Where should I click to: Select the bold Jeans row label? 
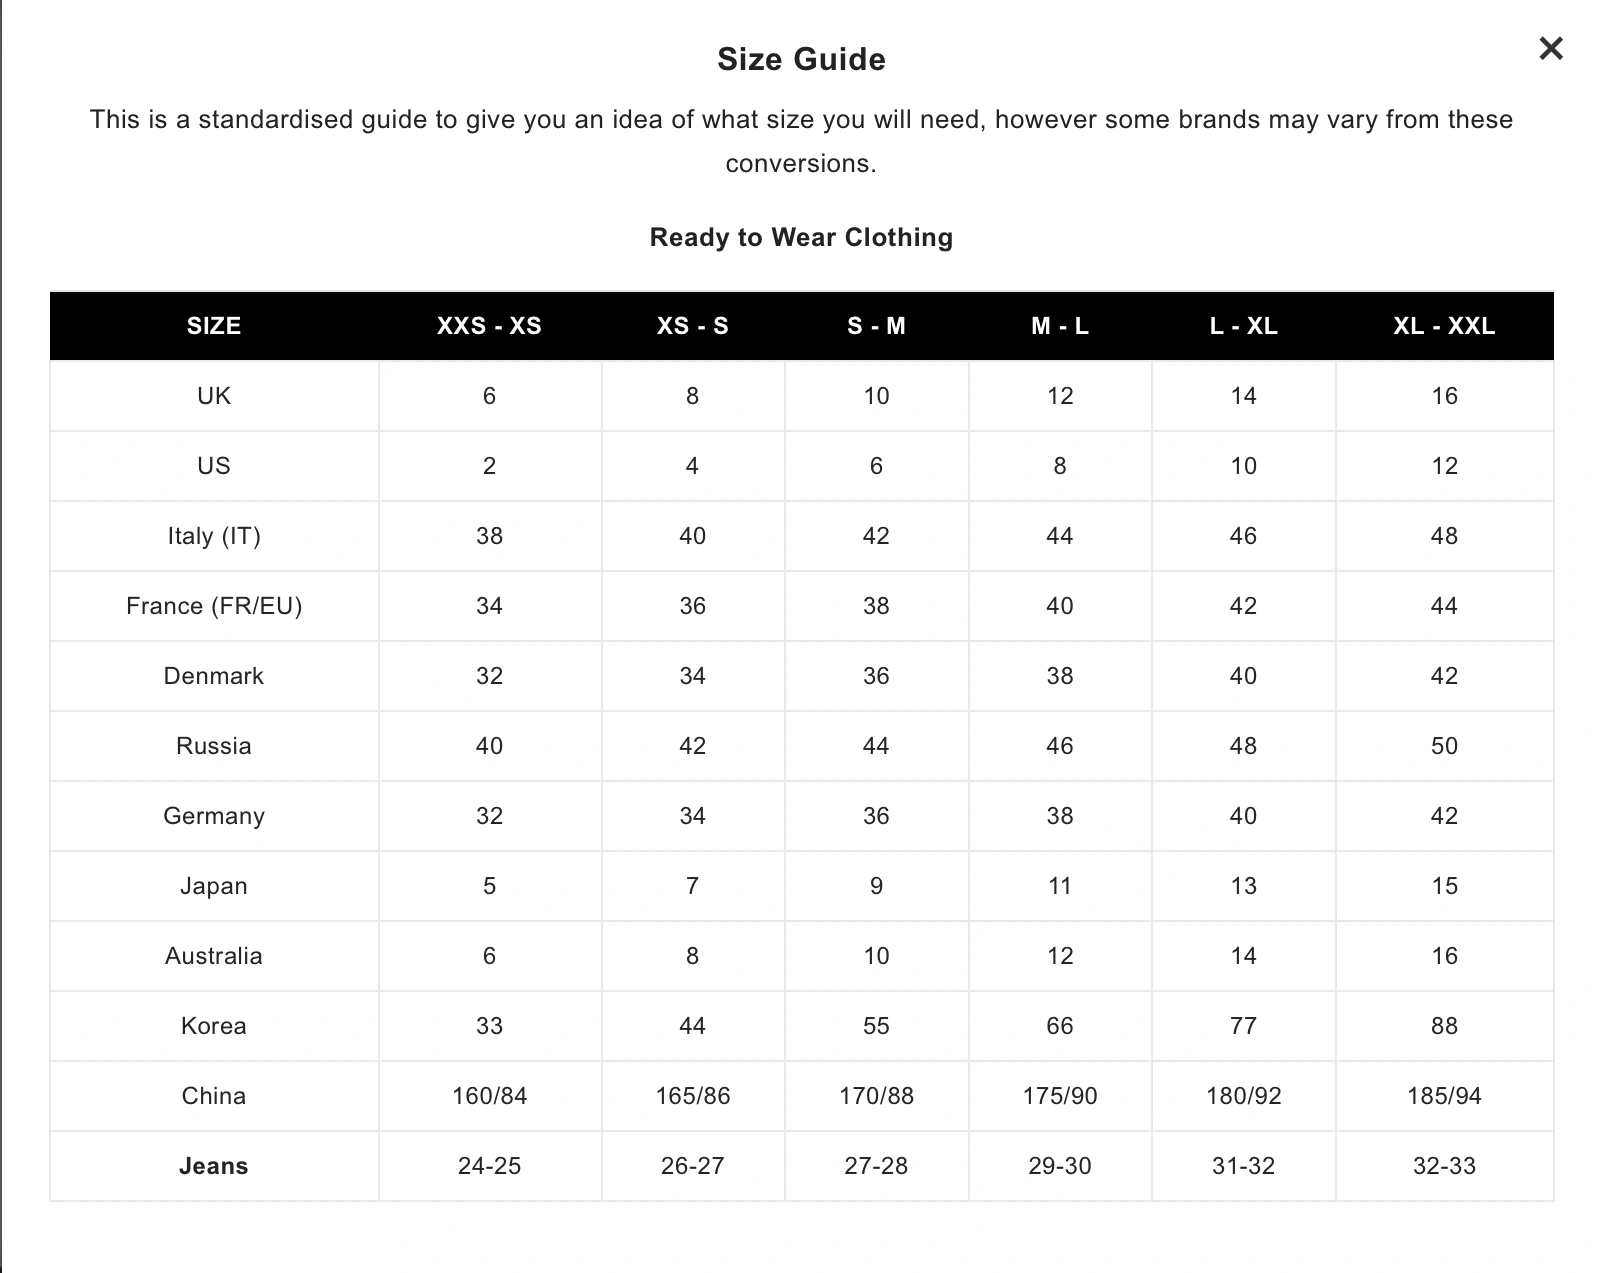[x=214, y=1166]
